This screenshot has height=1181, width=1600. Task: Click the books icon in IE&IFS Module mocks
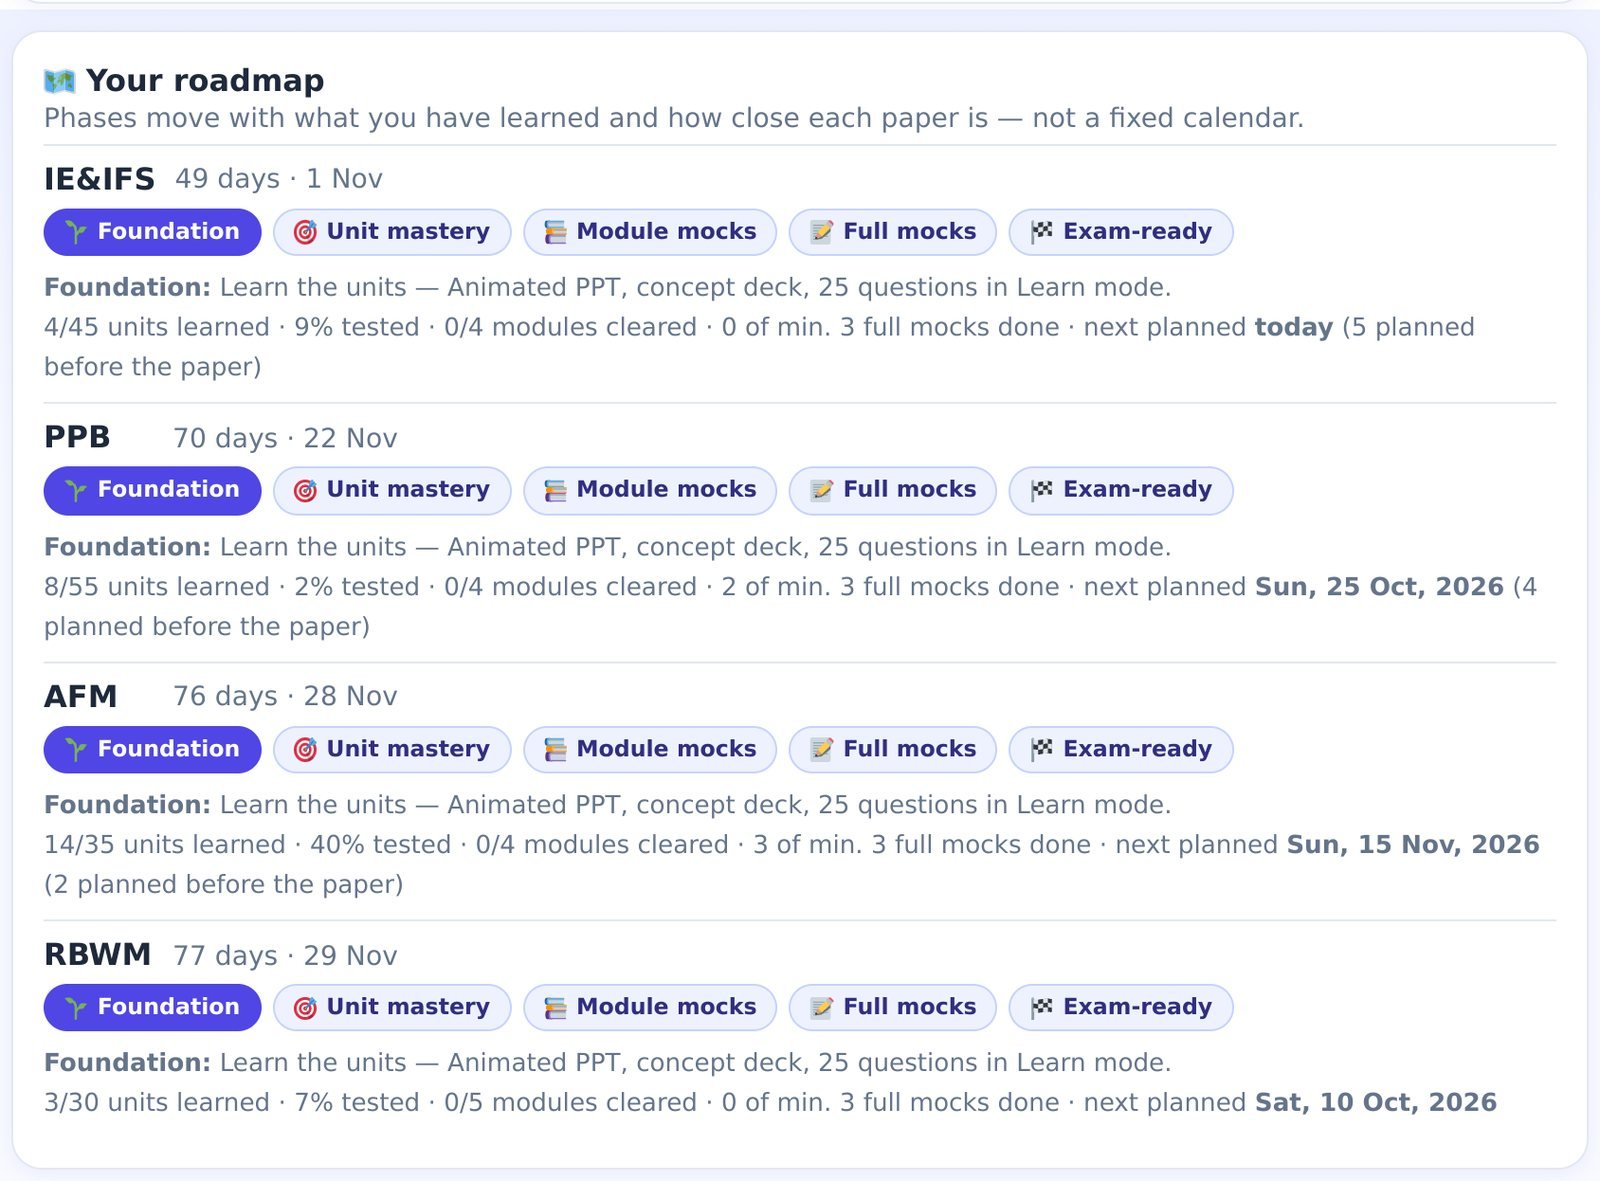click(x=555, y=232)
